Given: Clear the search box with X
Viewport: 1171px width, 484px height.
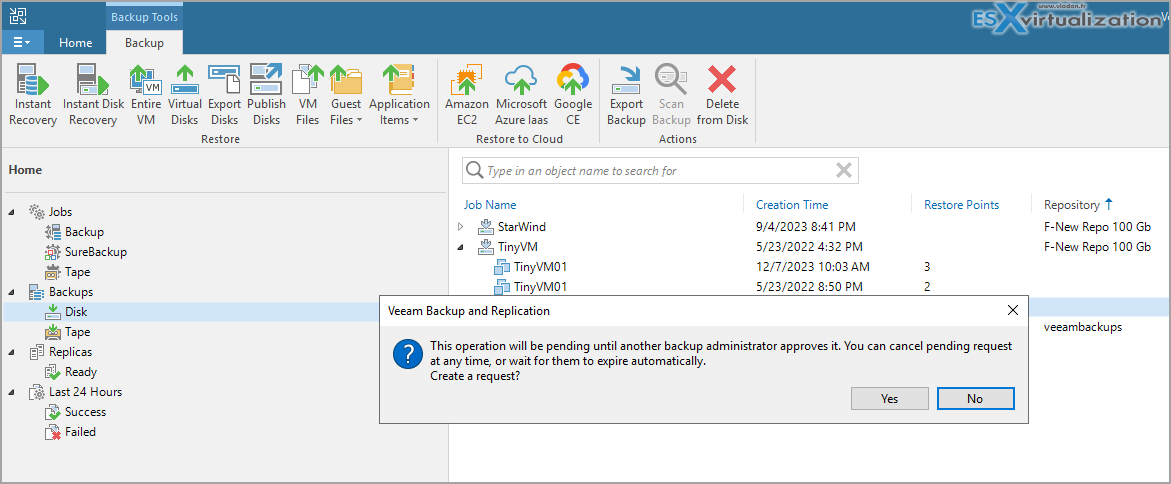Looking at the screenshot, I should click(844, 171).
